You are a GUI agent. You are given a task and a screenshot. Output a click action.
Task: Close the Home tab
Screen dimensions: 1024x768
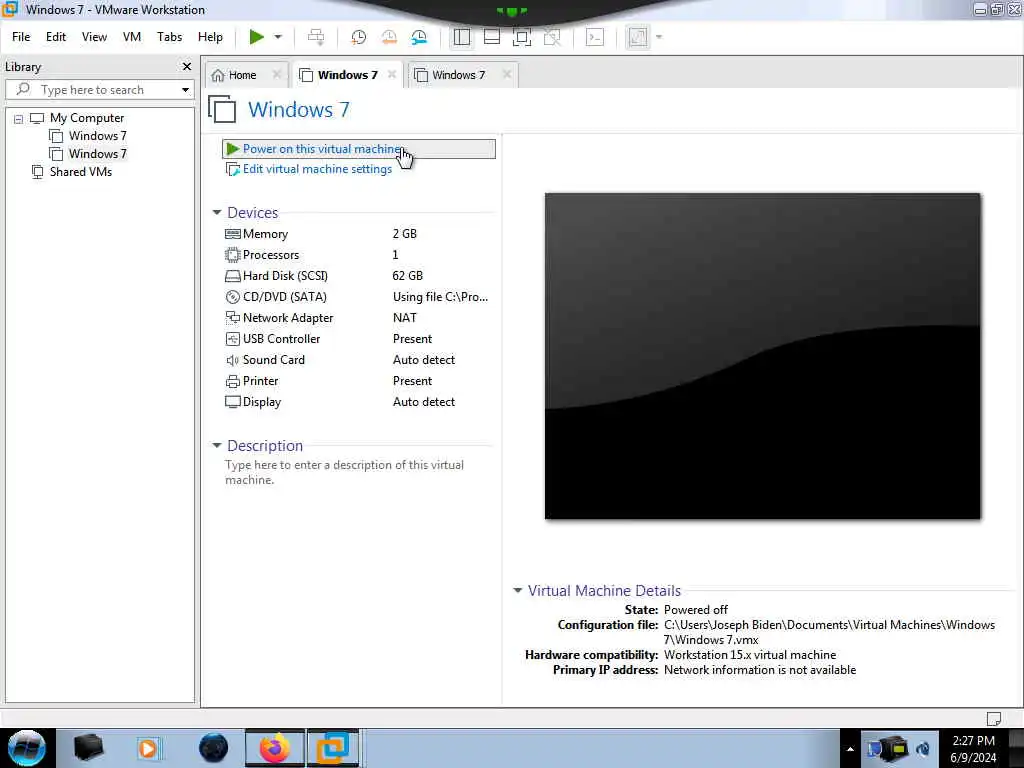tap(277, 74)
